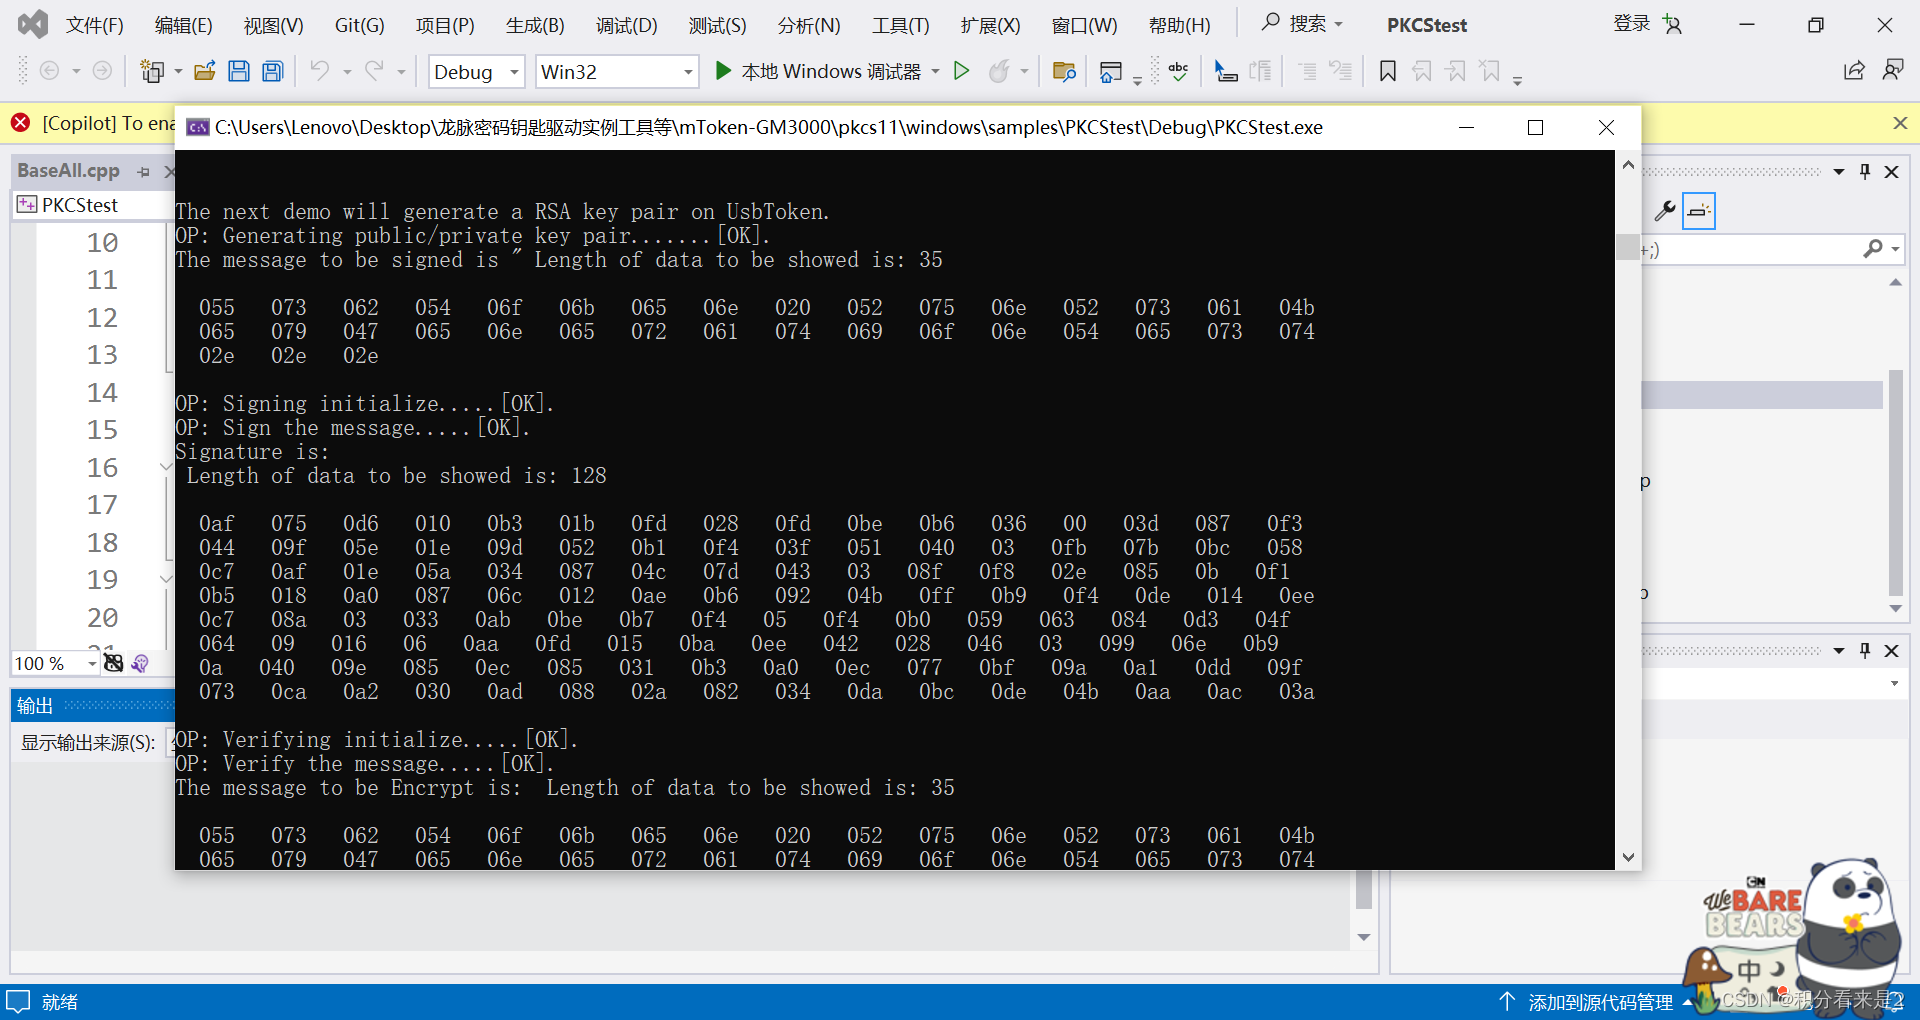The width and height of the screenshot is (1920, 1020).
Task: Click the Find in Files folder icon
Action: [x=1064, y=71]
